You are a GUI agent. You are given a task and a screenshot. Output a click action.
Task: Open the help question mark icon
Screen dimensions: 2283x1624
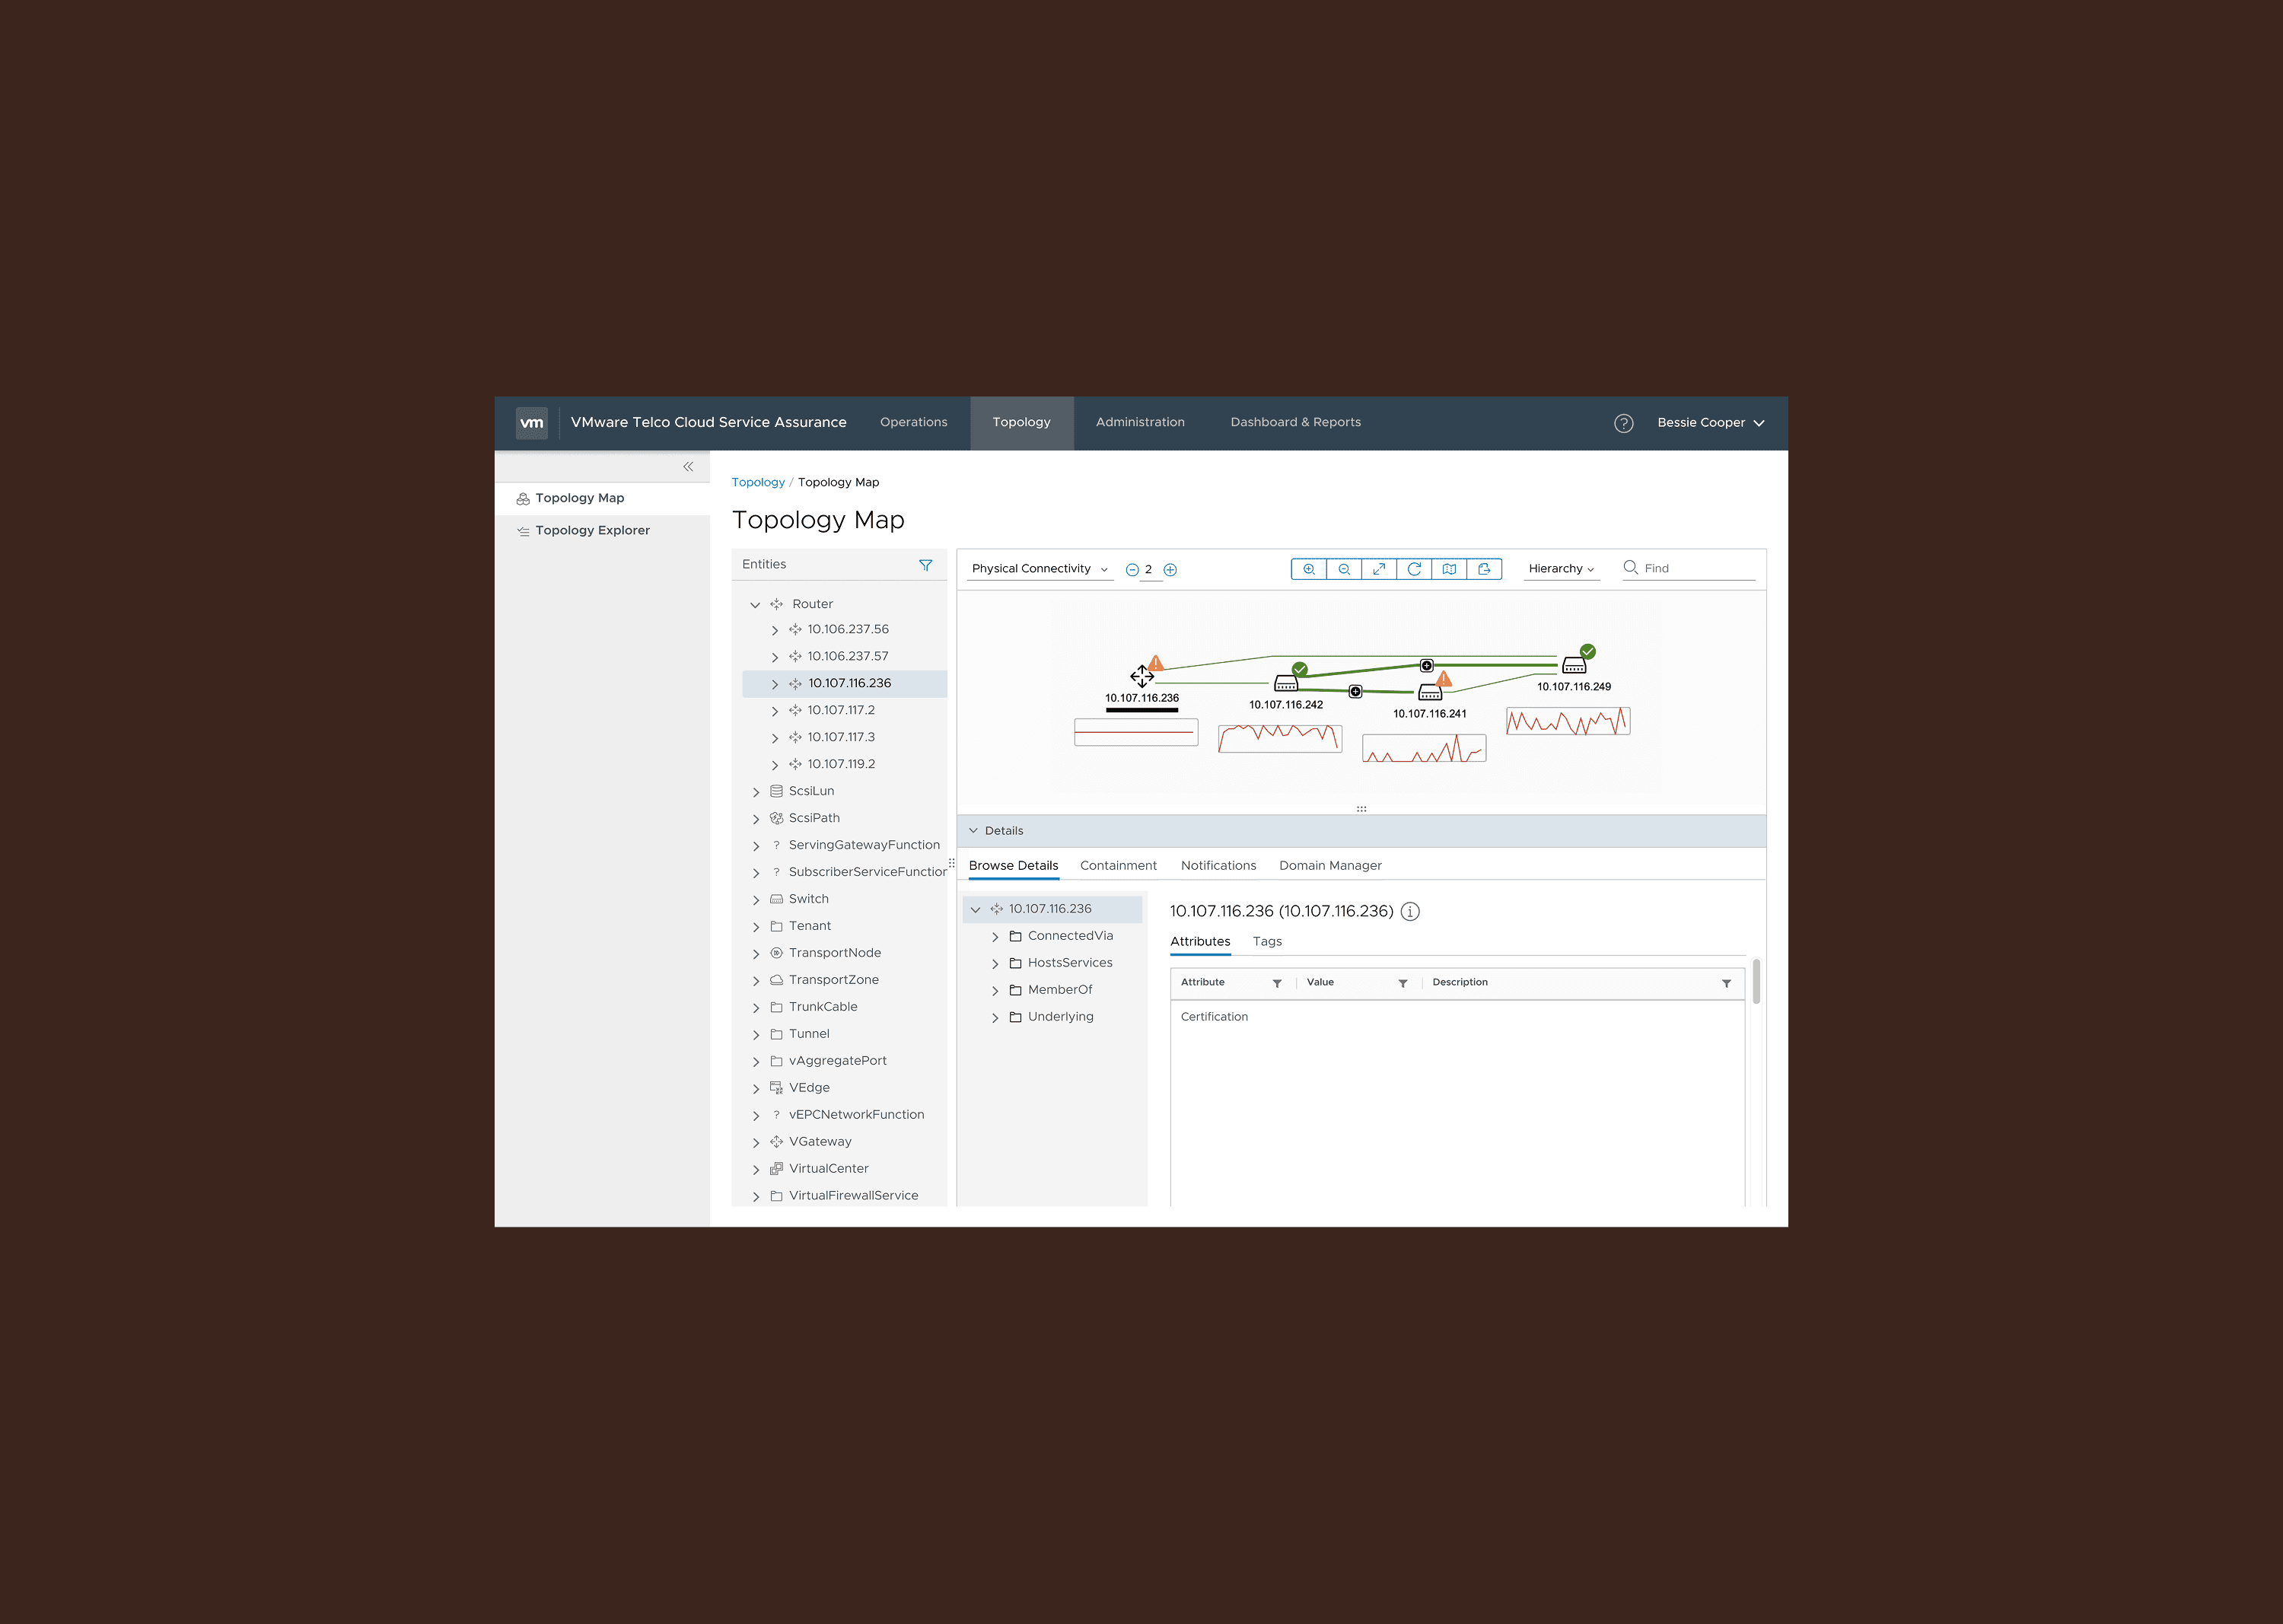1623,423
